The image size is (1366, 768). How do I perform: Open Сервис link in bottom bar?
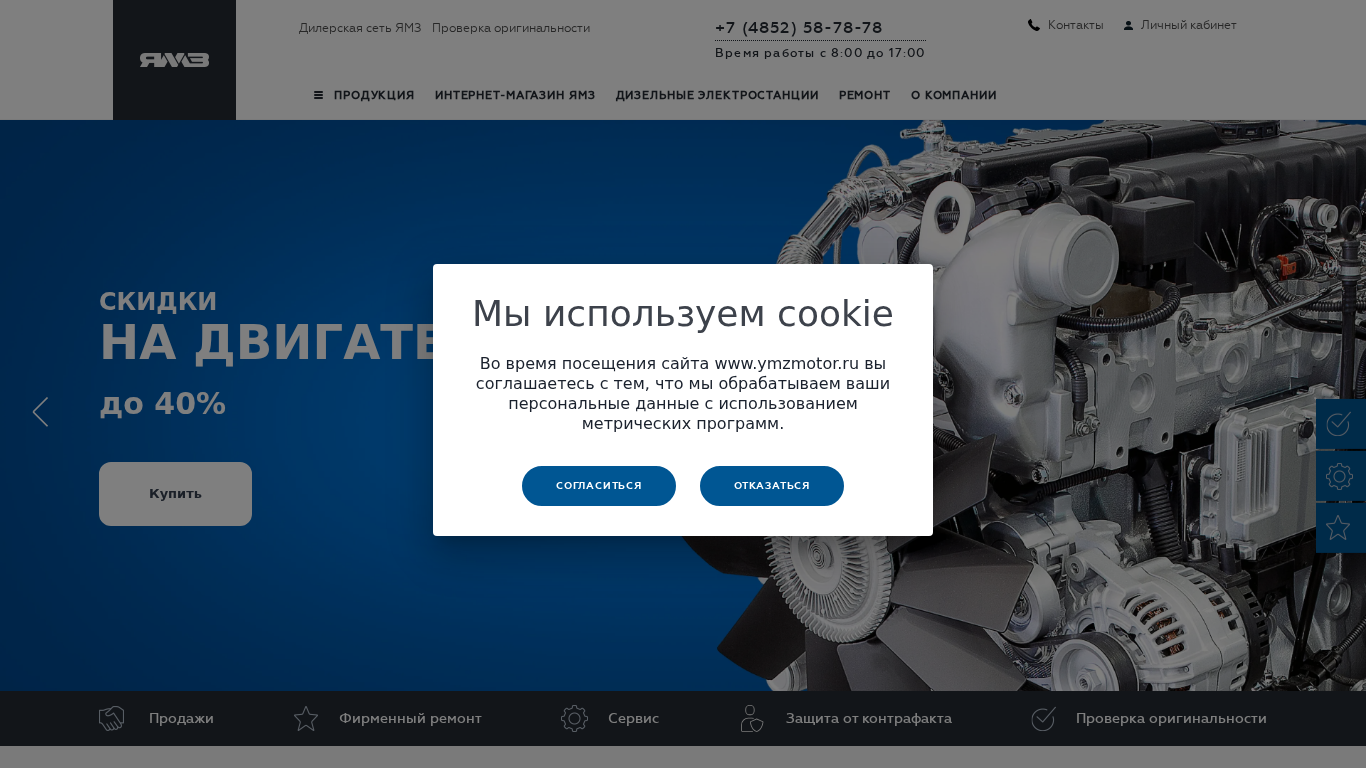click(633, 719)
